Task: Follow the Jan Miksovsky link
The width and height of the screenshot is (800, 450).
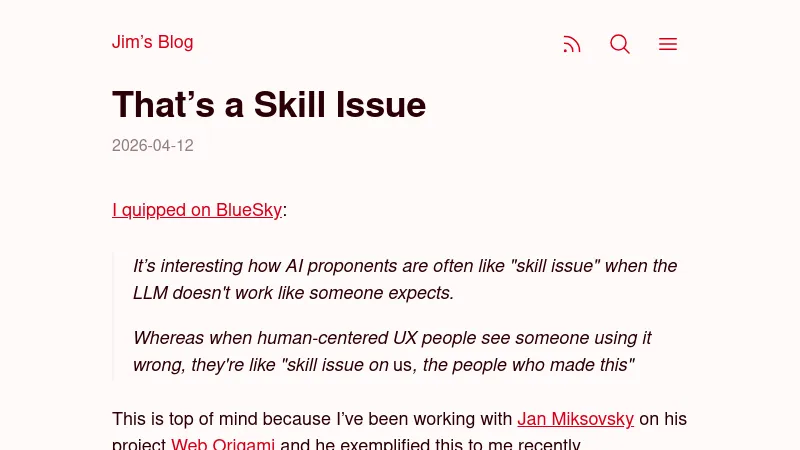Action: click(575, 419)
